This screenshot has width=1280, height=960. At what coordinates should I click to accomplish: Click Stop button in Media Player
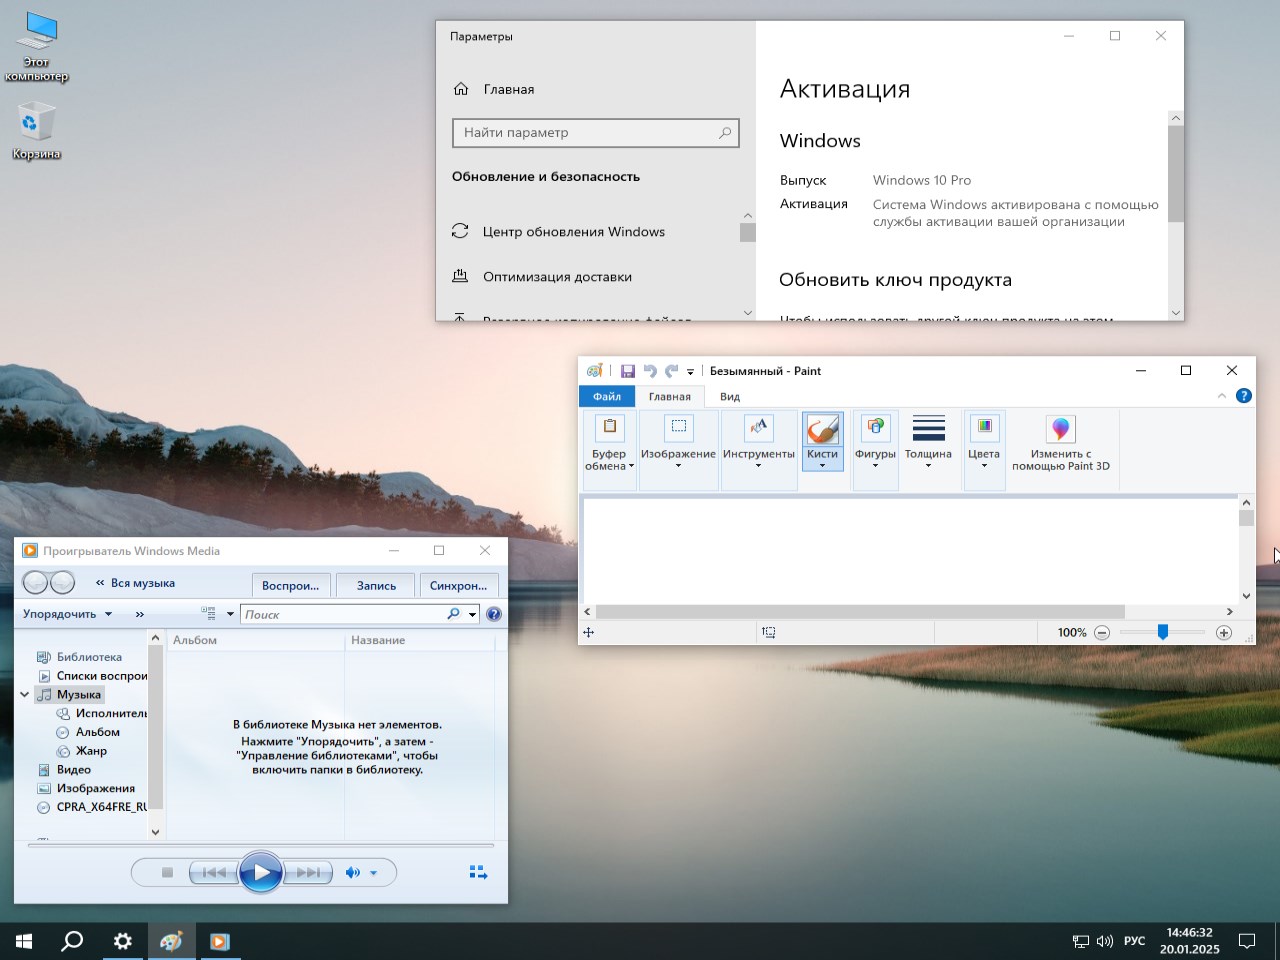coord(167,873)
